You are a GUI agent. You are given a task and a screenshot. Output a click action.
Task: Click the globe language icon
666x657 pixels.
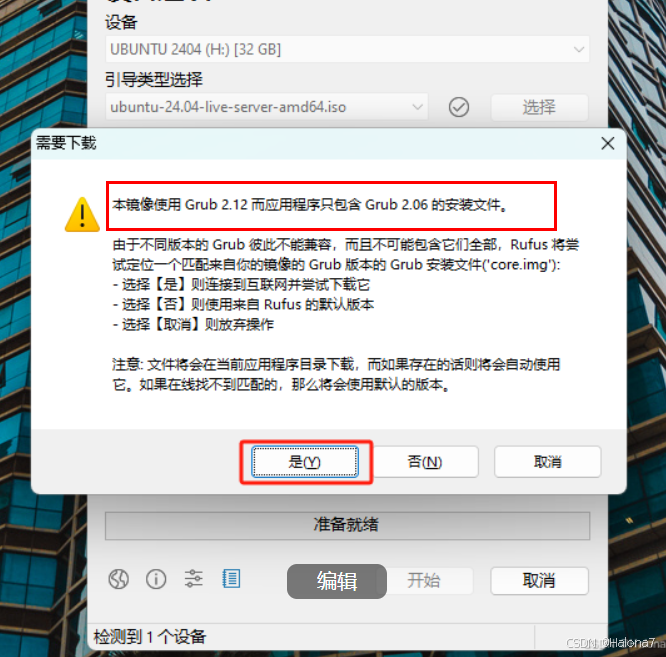click(x=119, y=579)
